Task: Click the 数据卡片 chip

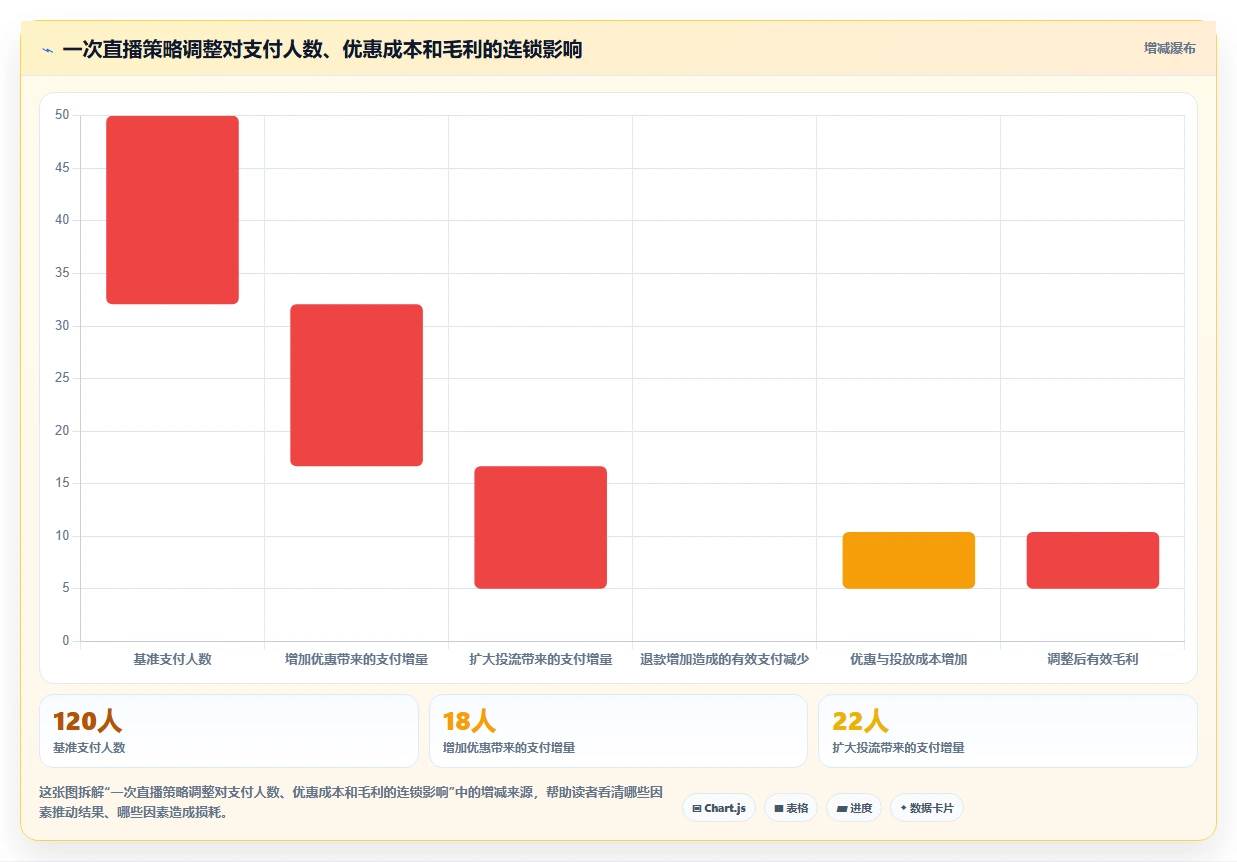Action: point(927,808)
